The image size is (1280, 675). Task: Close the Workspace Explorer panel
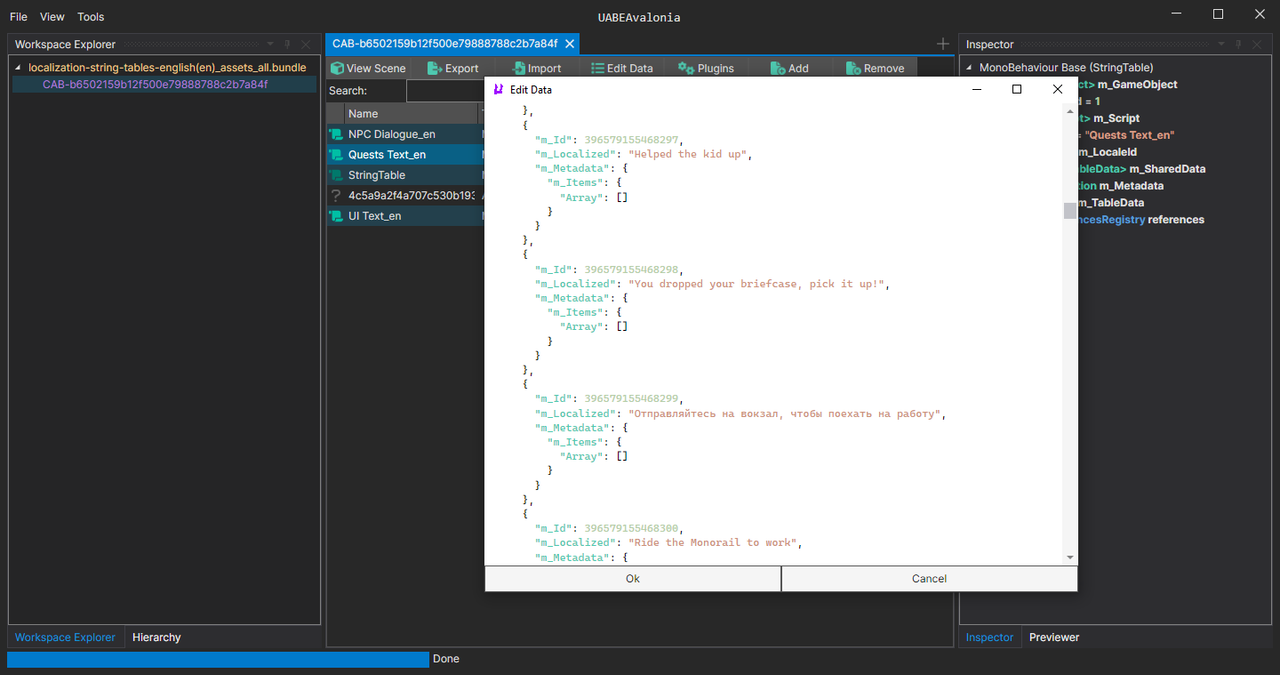pos(306,45)
